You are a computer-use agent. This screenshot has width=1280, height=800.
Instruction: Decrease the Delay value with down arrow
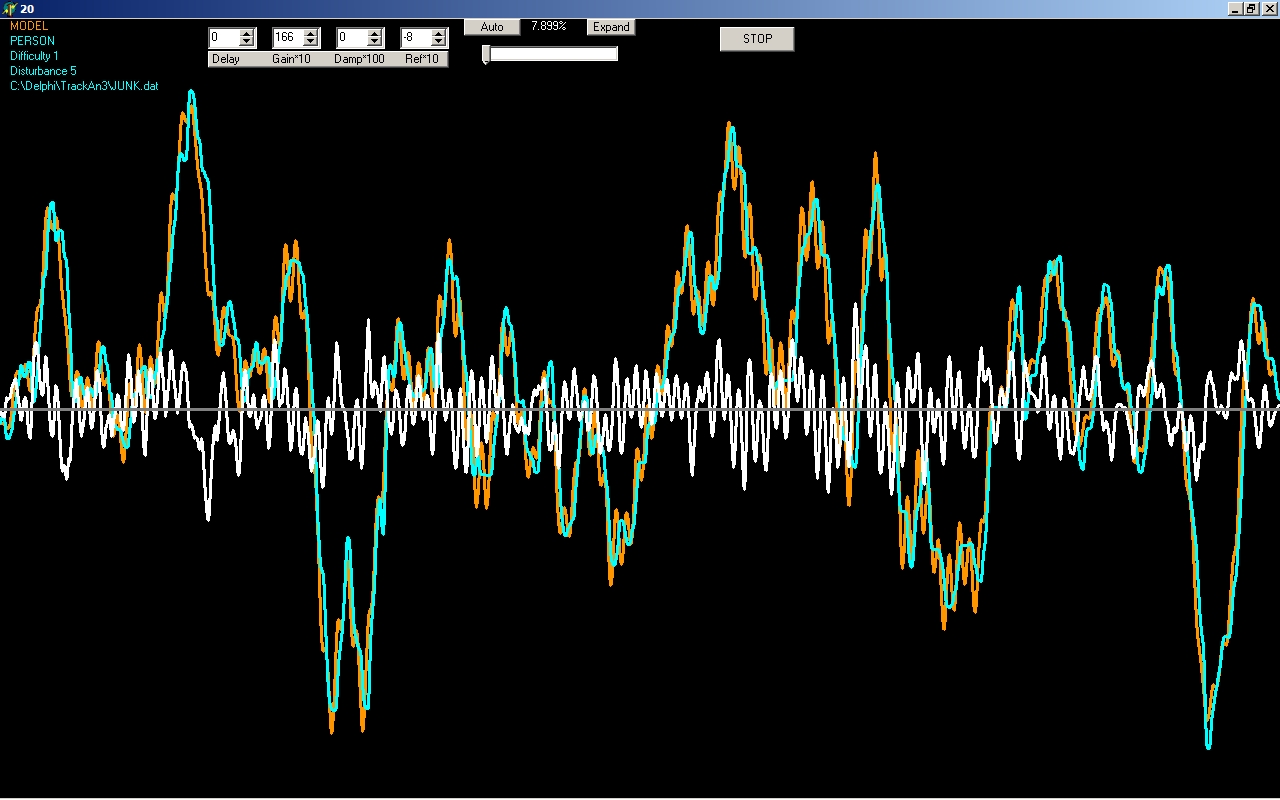[x=246, y=42]
